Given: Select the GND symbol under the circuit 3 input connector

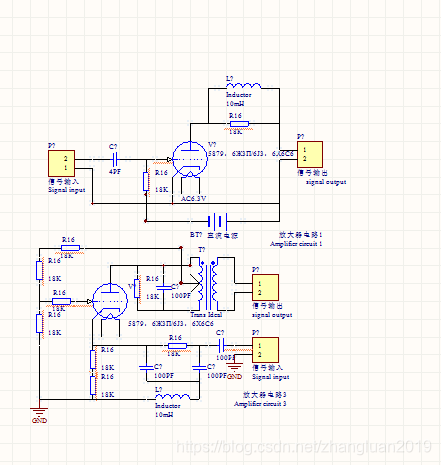Looking at the screenshot, I should click(234, 371).
